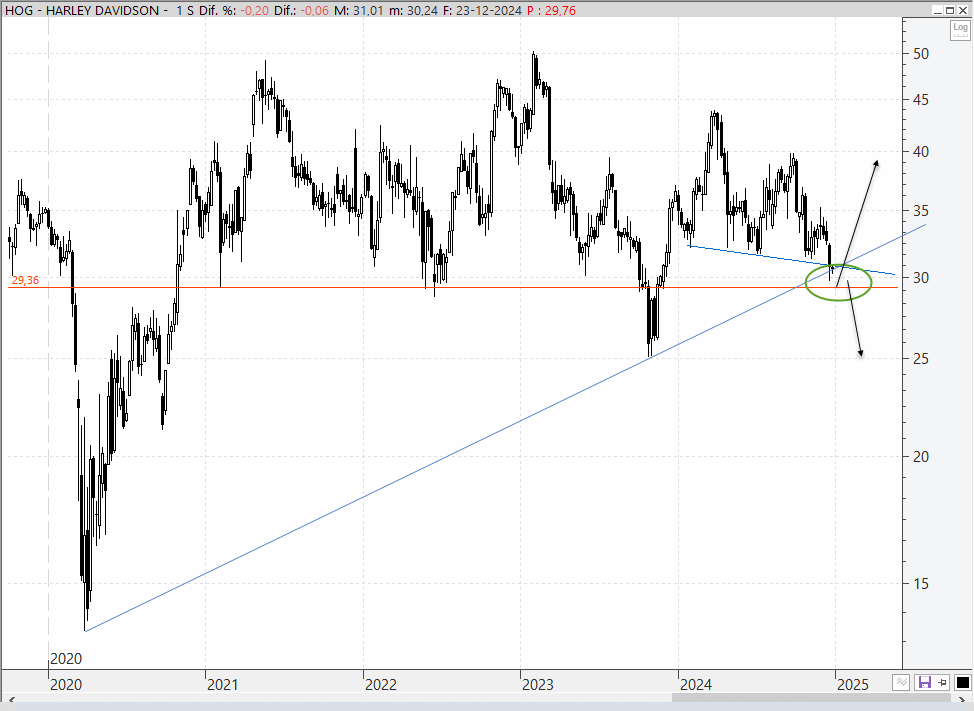Click the scrollbar right arrow
The image size is (974, 711).
click(x=963, y=700)
